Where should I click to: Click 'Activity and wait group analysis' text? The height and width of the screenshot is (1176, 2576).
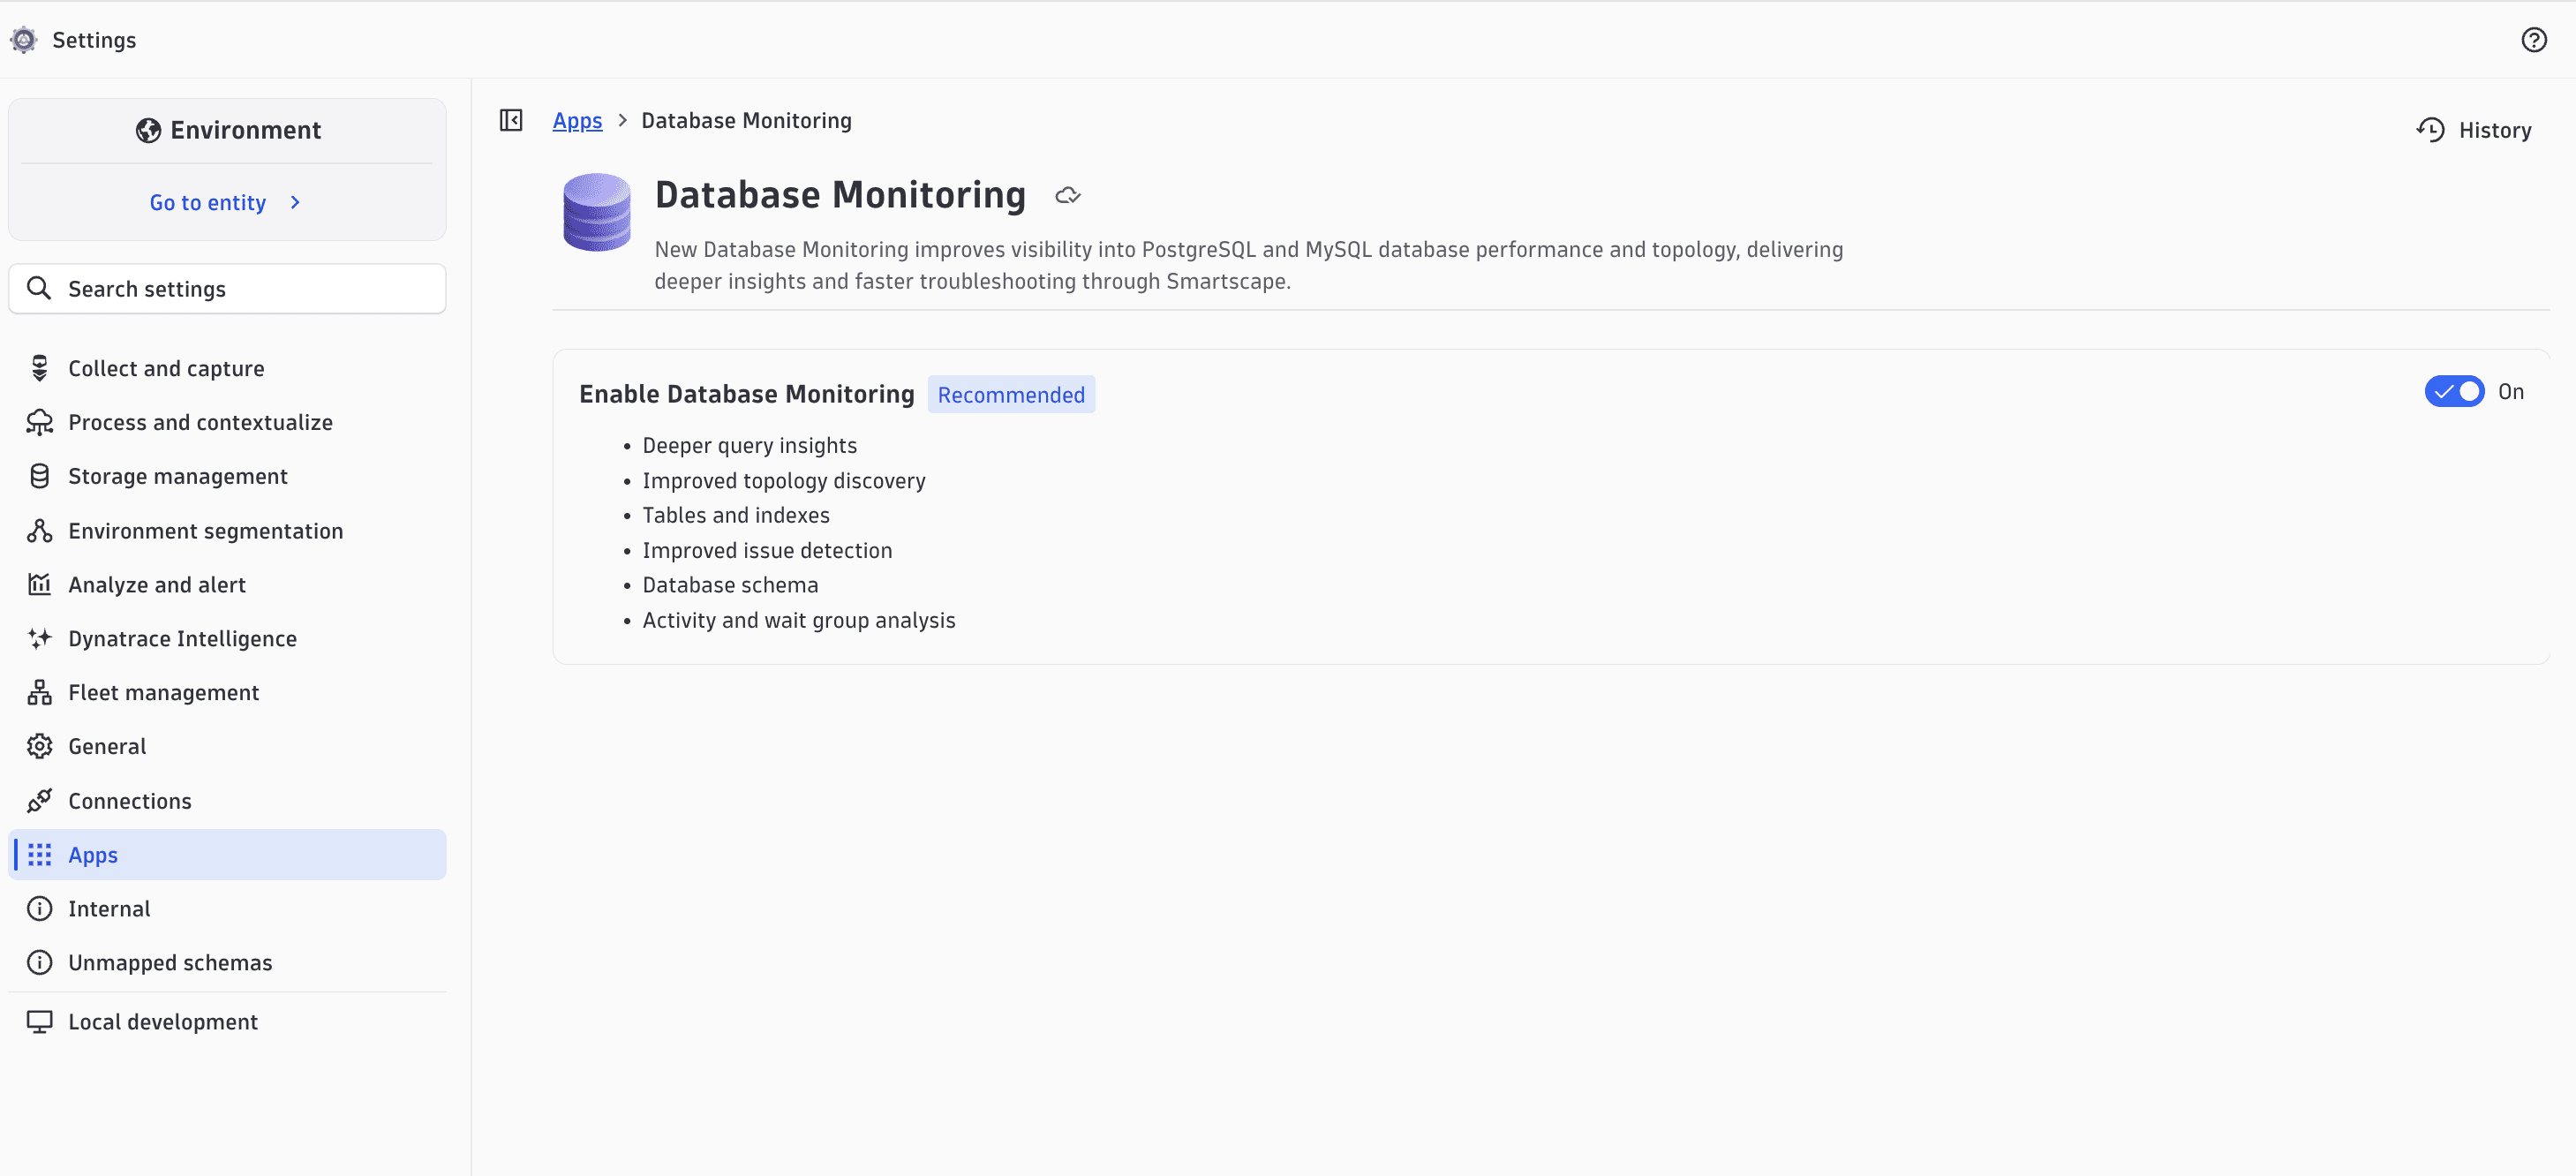click(x=799, y=621)
